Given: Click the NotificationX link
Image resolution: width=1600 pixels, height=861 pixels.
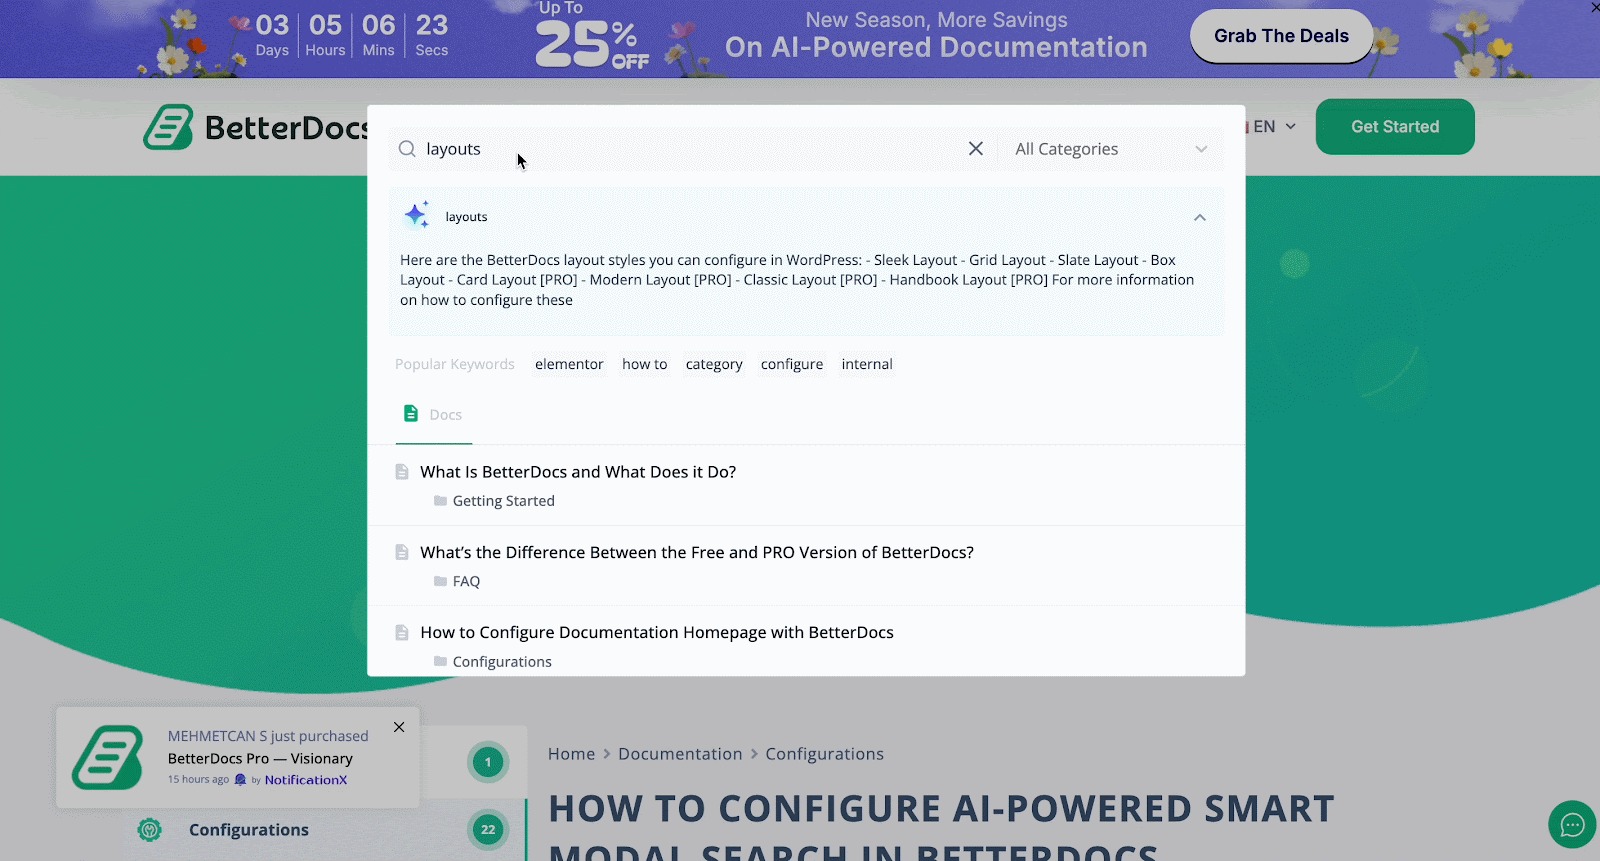Looking at the screenshot, I should 306,780.
